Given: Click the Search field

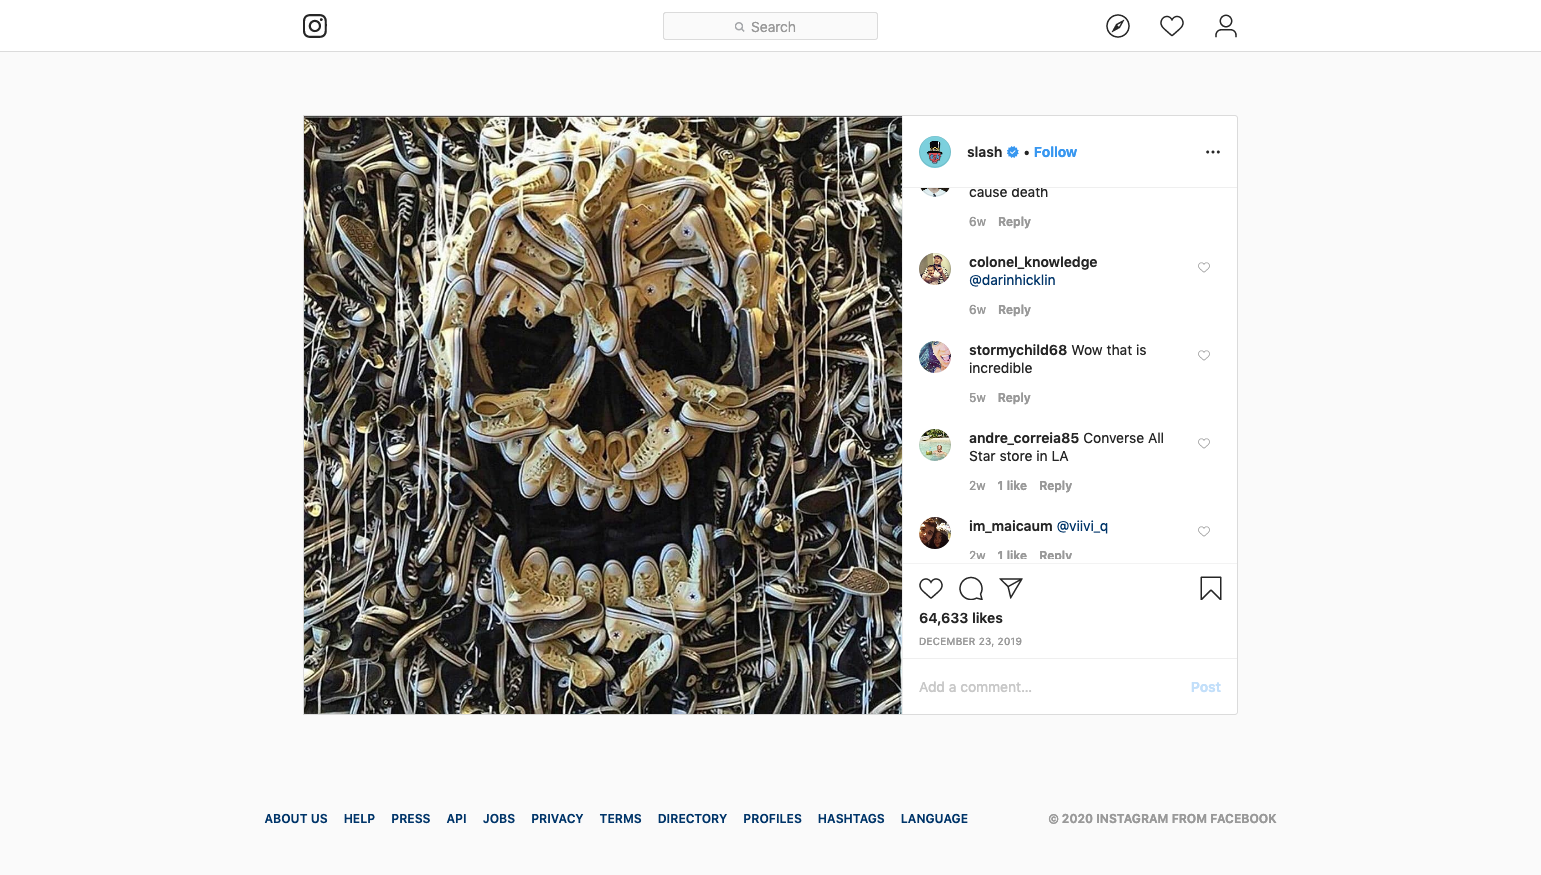Looking at the screenshot, I should (x=770, y=26).
